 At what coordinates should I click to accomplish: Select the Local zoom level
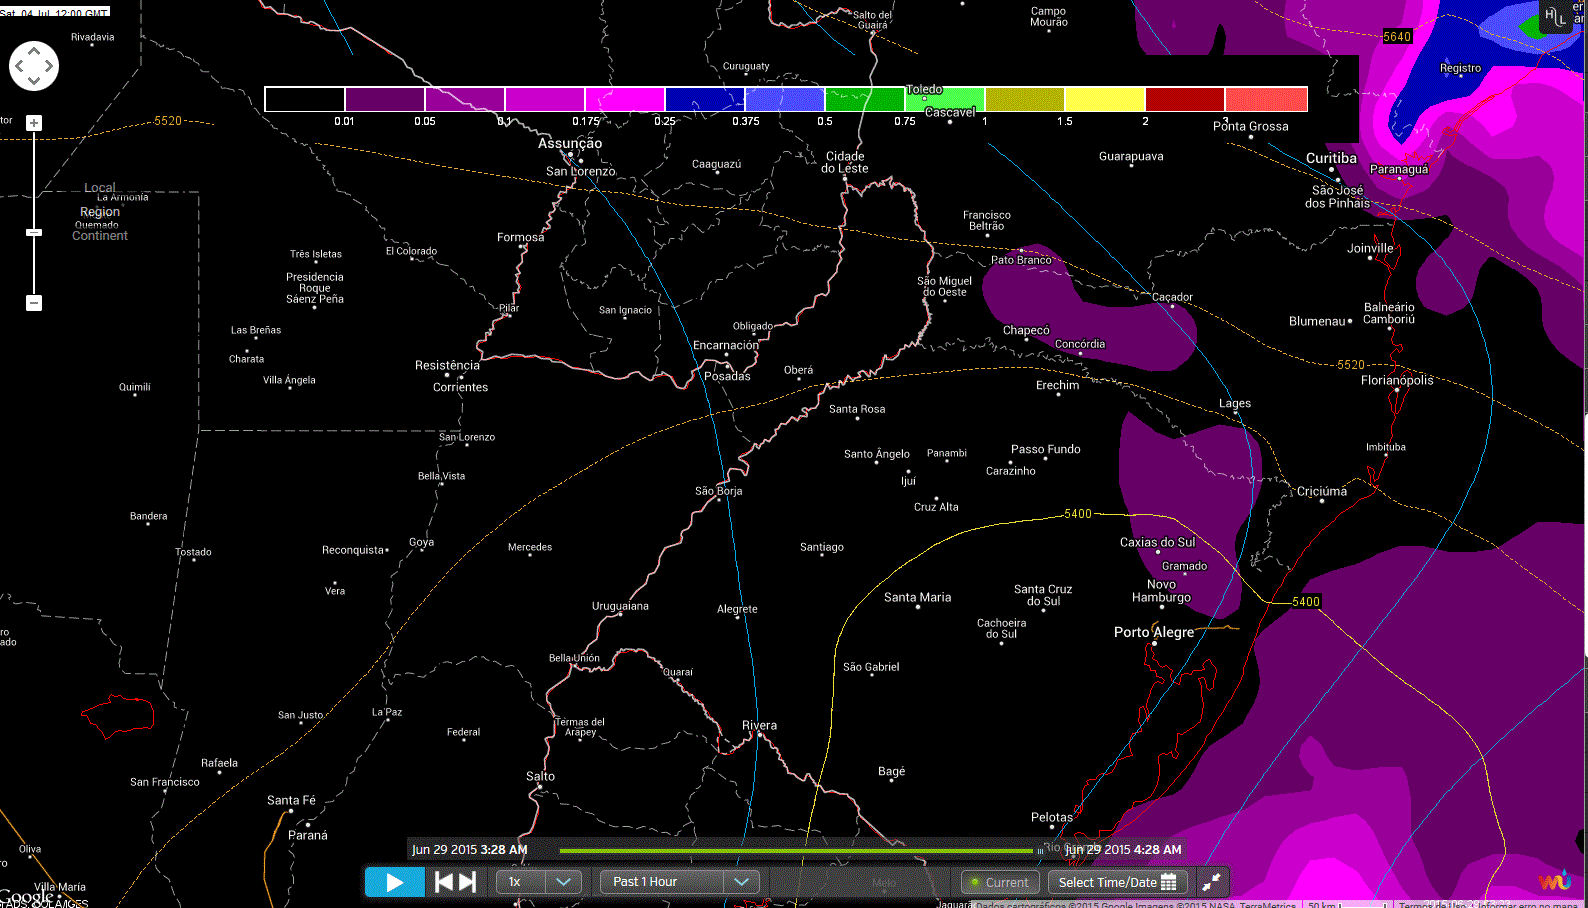(100, 188)
